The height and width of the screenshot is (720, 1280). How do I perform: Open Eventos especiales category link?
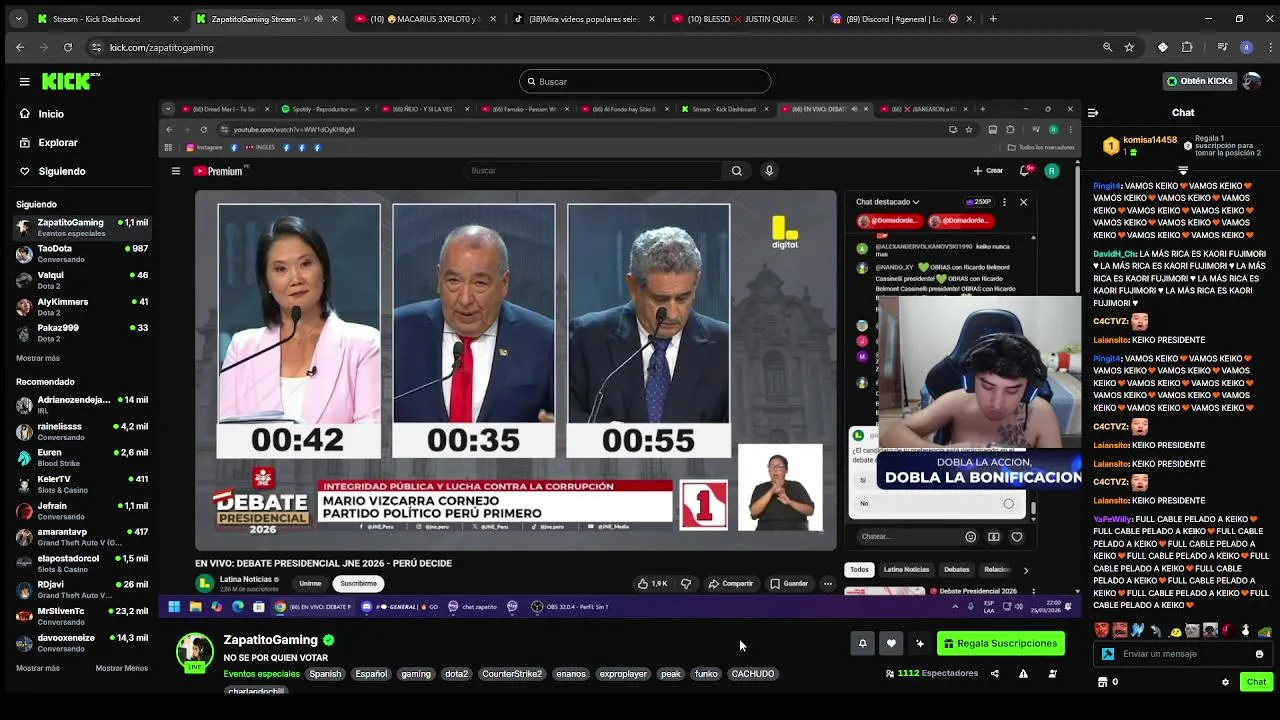pos(261,674)
